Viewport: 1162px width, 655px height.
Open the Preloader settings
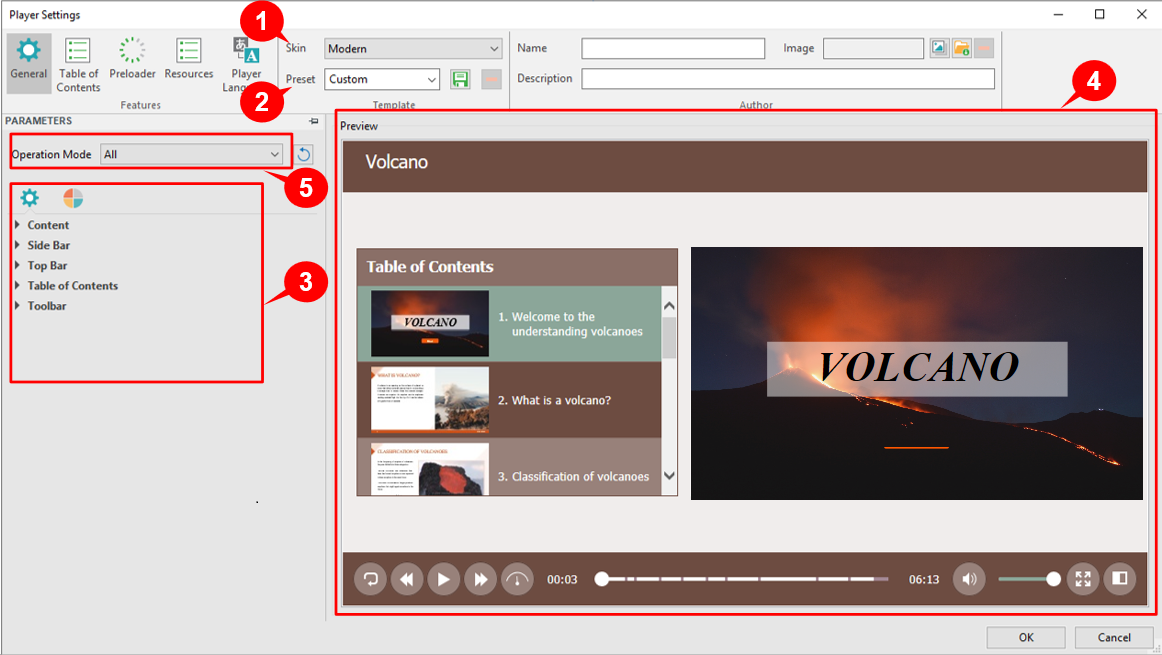pos(132,59)
